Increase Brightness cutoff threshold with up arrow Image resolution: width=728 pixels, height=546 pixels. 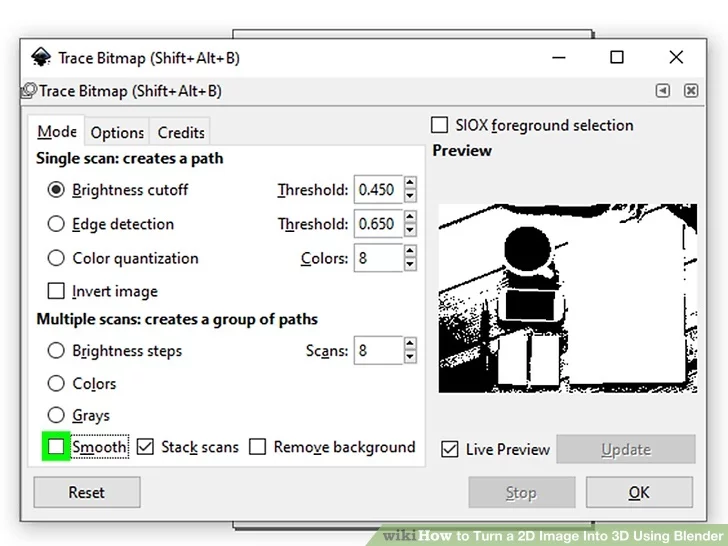coord(410,183)
